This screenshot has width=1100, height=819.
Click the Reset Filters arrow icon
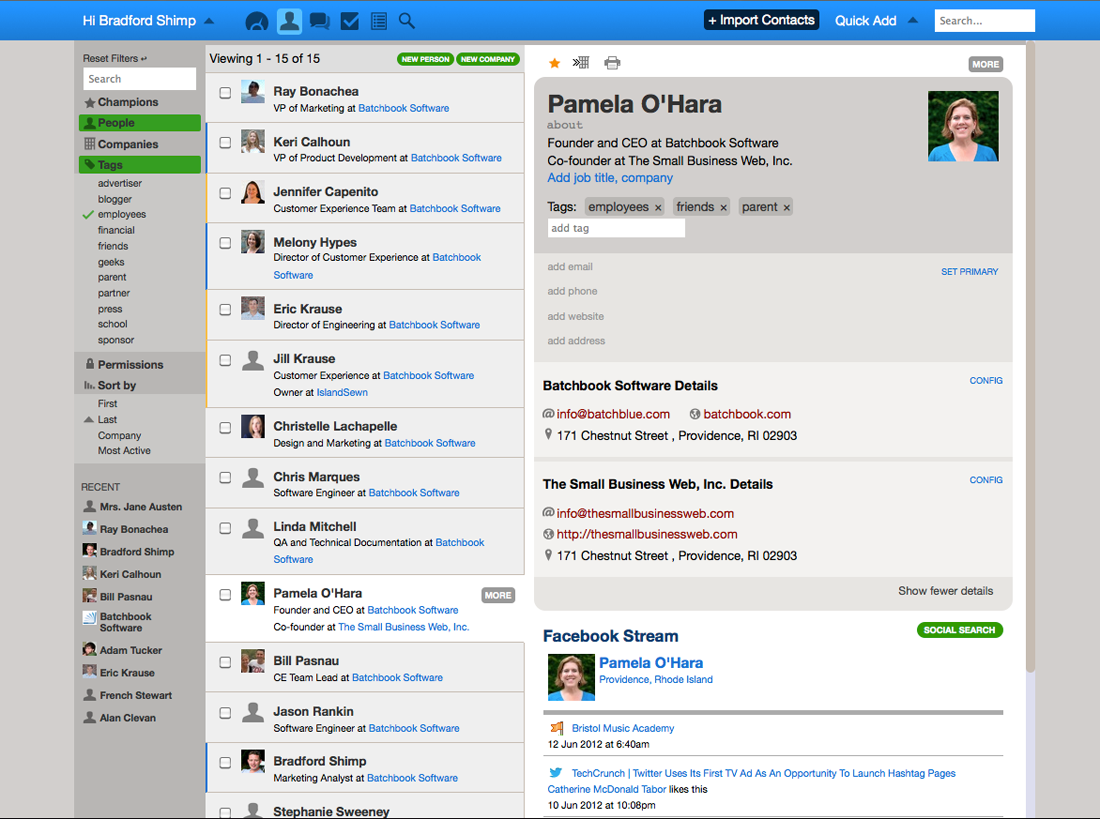point(144,59)
